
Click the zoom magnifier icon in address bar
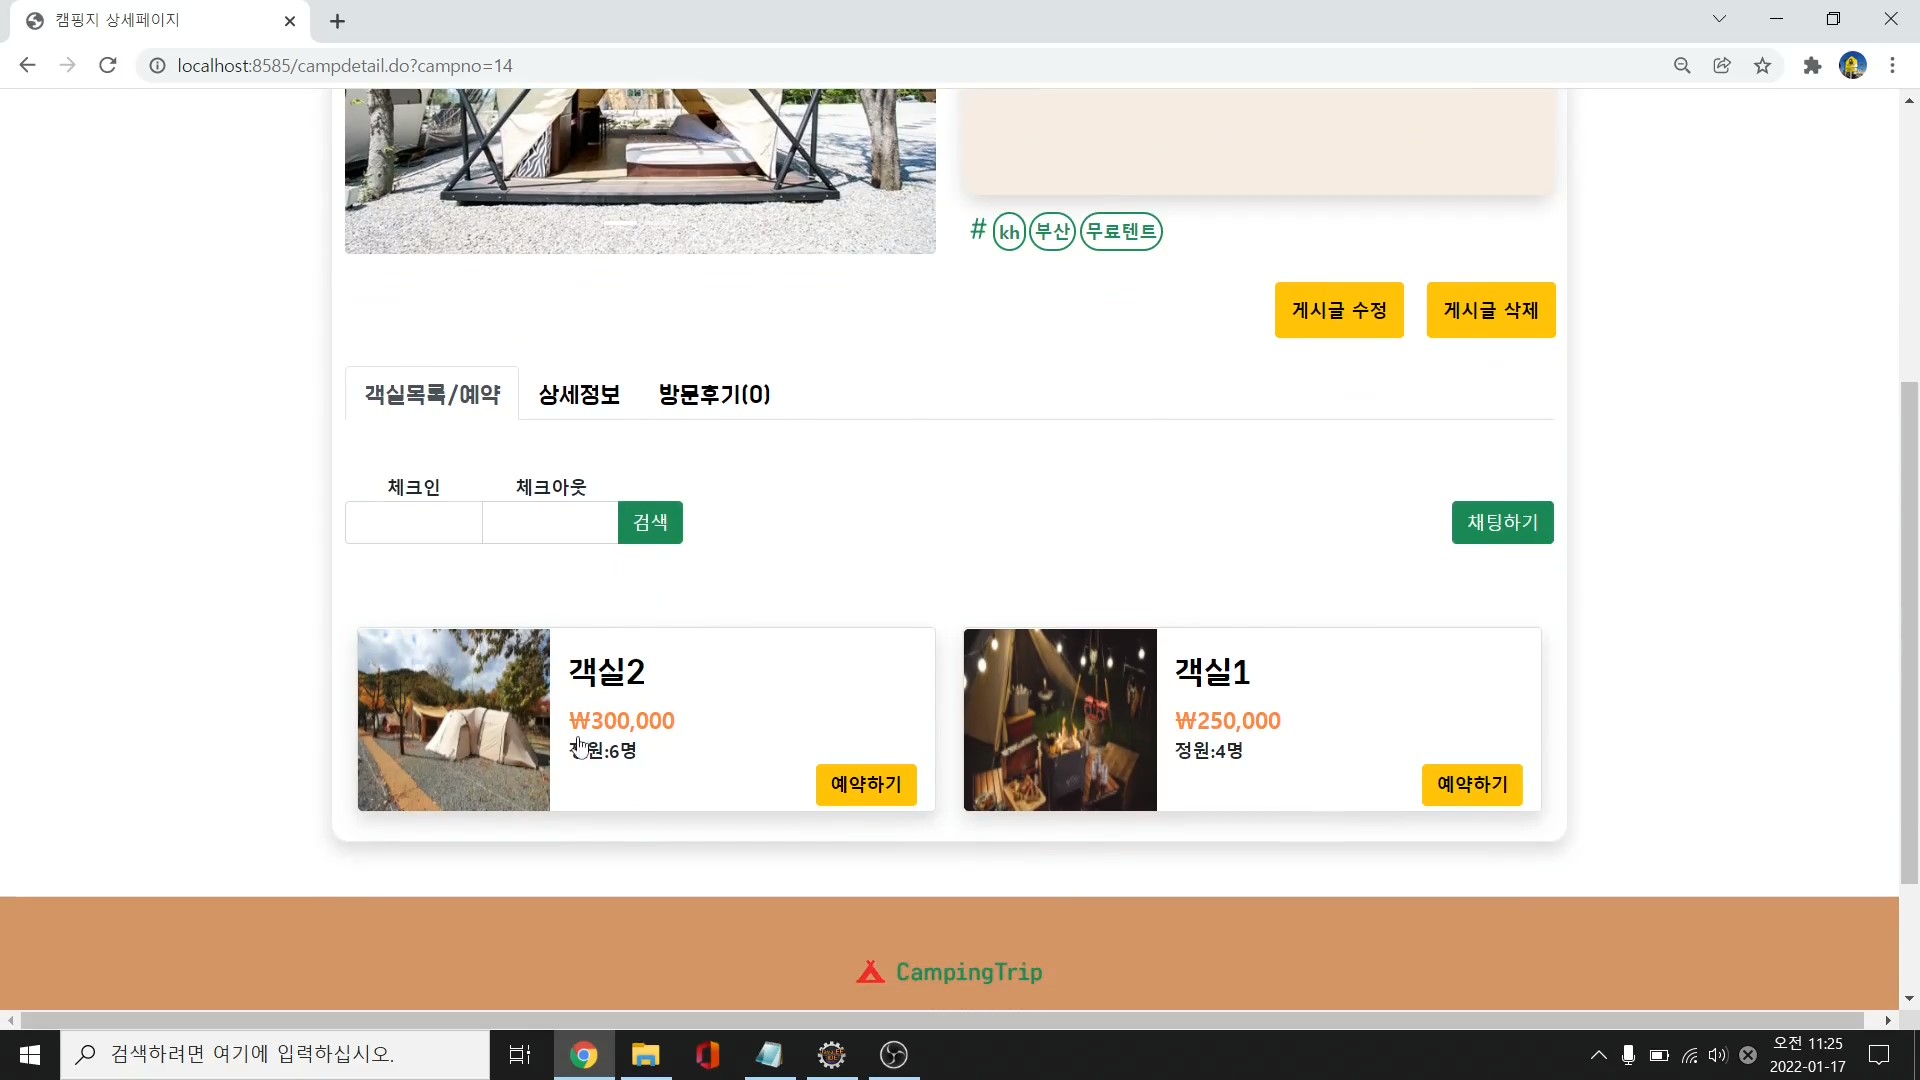click(1682, 66)
